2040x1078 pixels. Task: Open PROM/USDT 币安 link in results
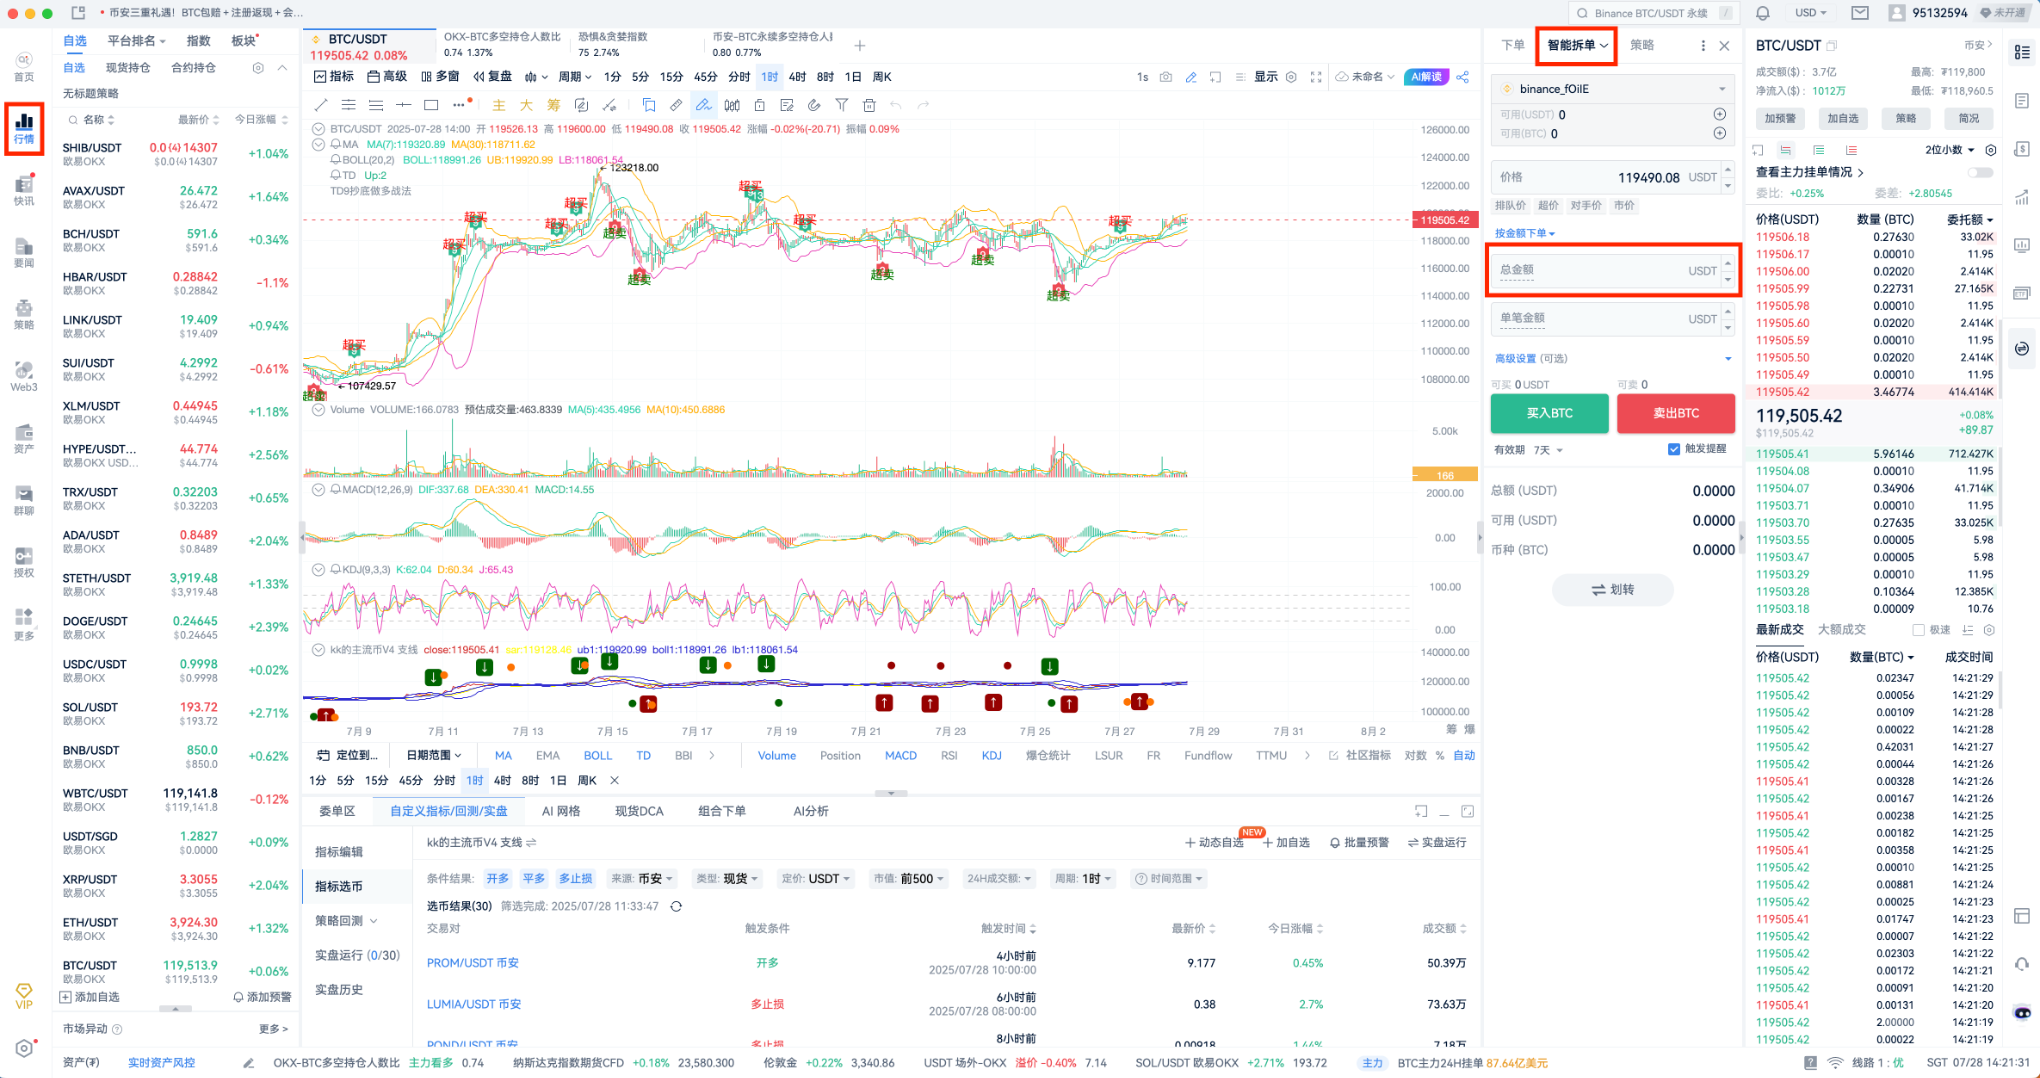pos(473,963)
